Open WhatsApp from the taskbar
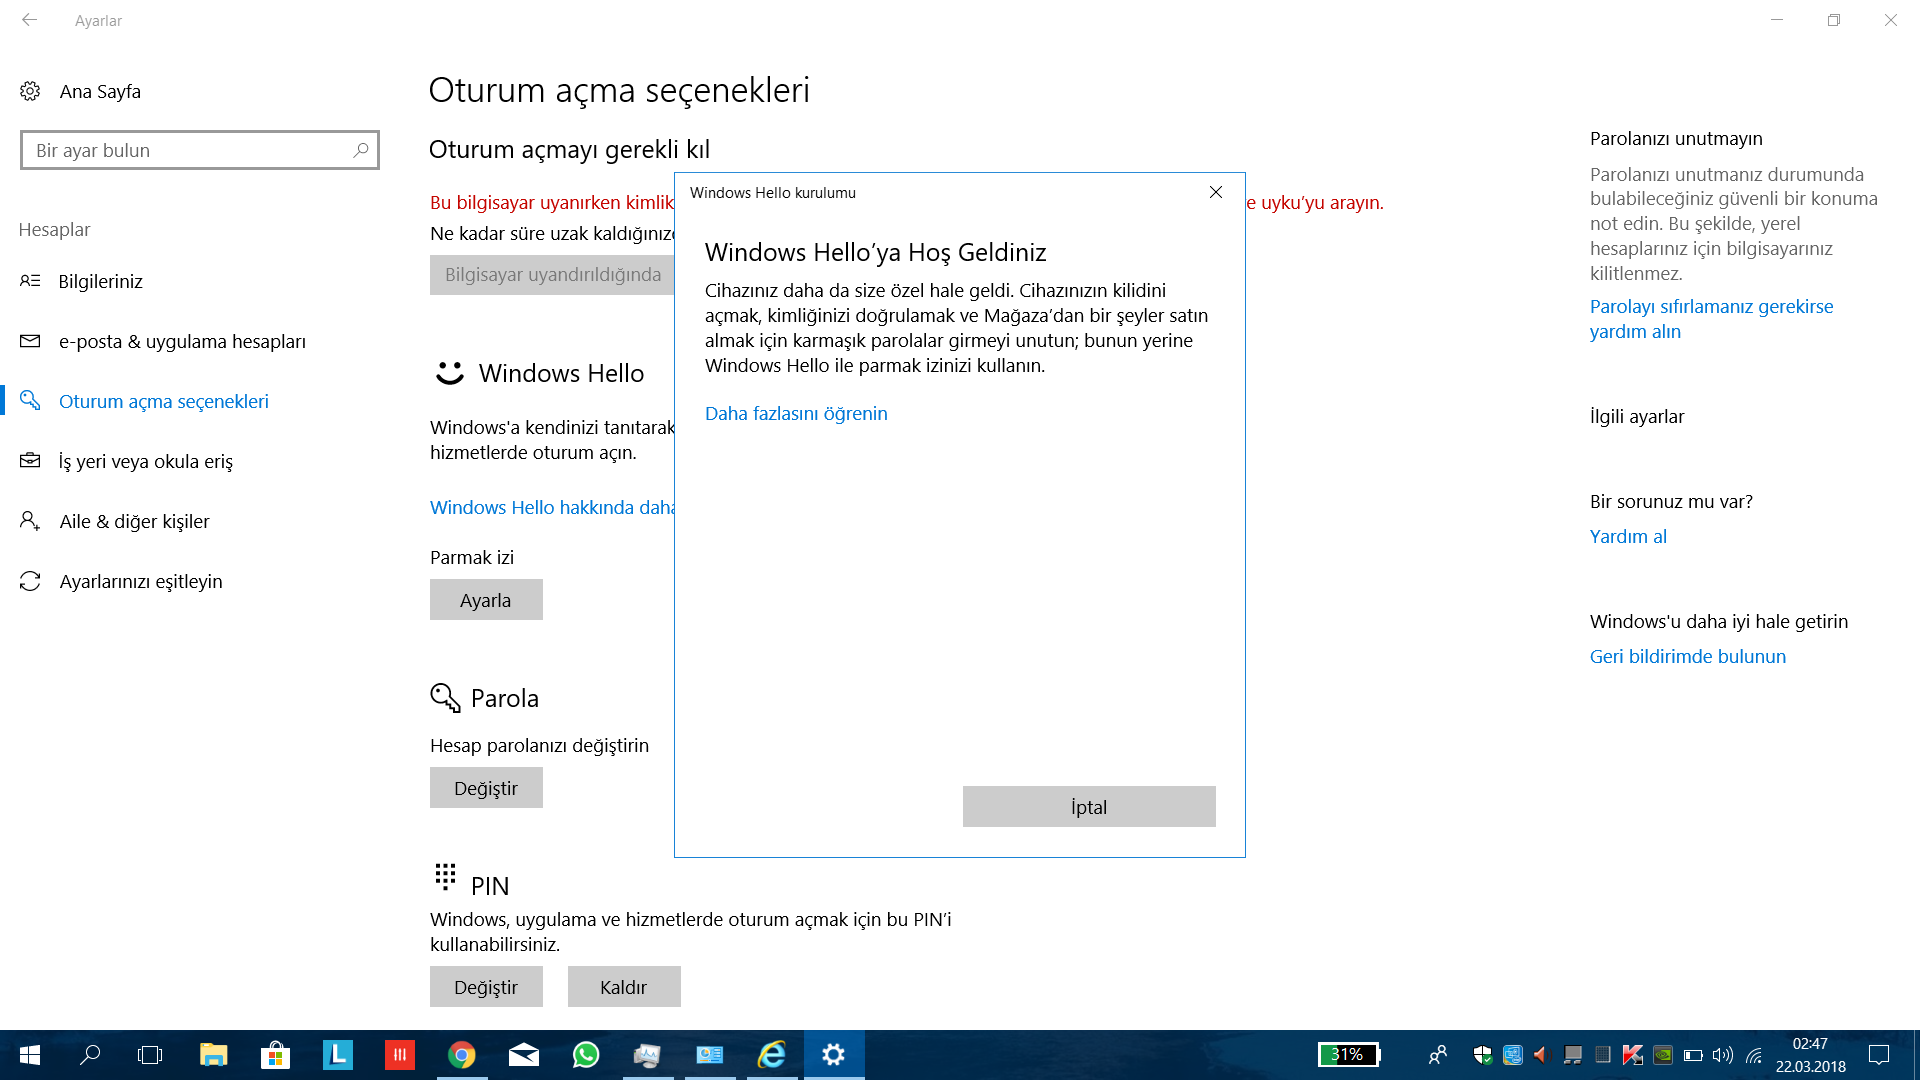Image resolution: width=1920 pixels, height=1080 pixels. [586, 1054]
